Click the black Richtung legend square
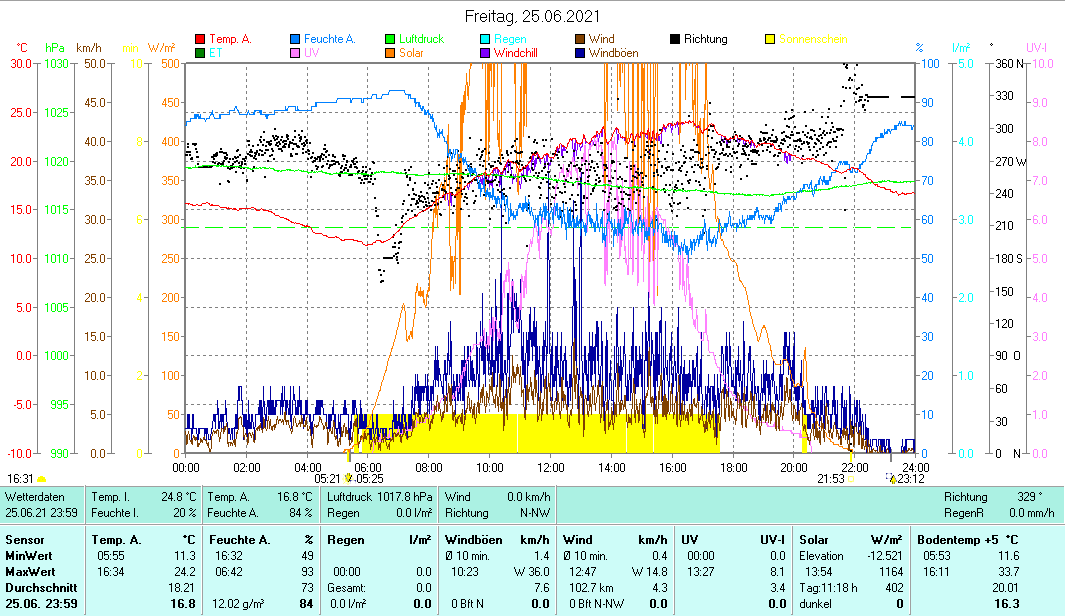Viewport: 1065px width, 616px height. pos(675,39)
